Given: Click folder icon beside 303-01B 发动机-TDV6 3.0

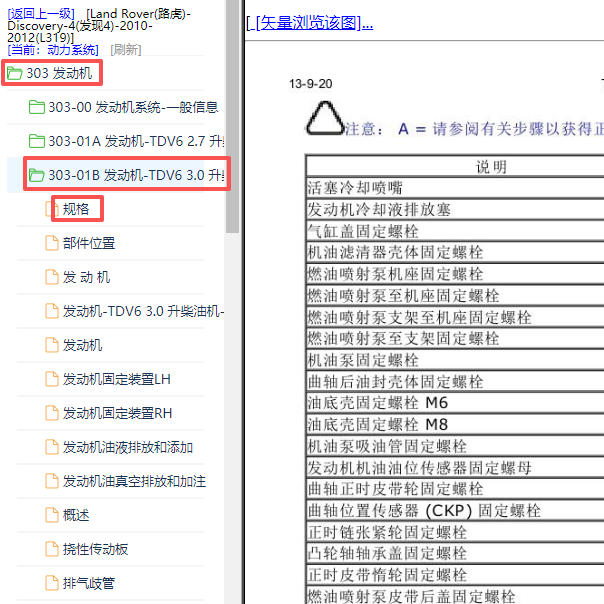Looking at the screenshot, I should [x=37, y=175].
